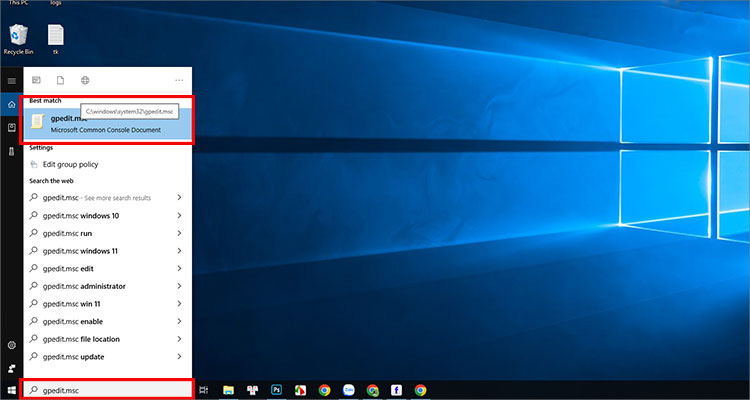Screen dimensions: 750x400
Task: Click the gpedit.msc taskbar search box
Action: 108,390
